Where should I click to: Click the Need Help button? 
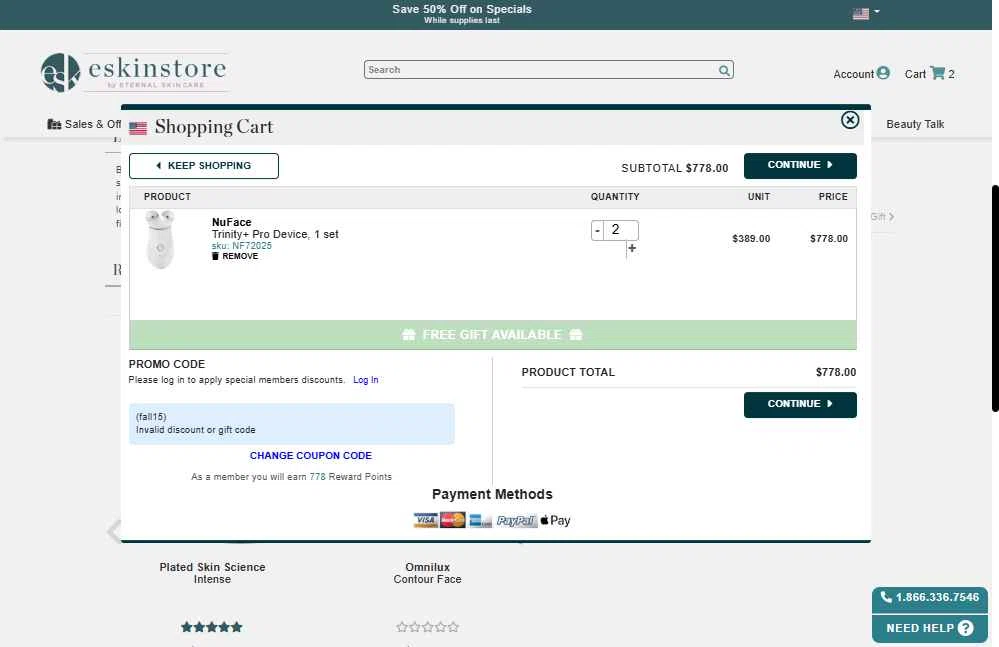pos(930,629)
